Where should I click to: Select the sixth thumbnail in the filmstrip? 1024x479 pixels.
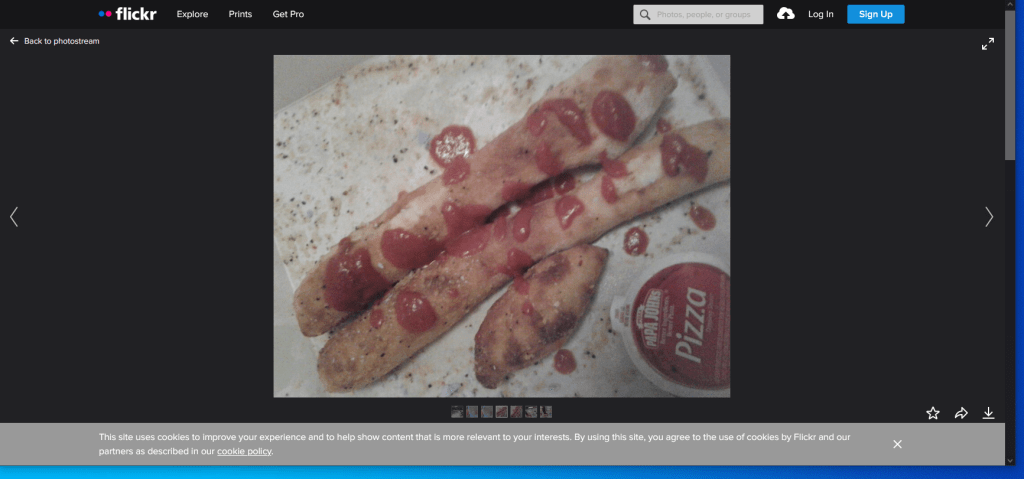(531, 412)
